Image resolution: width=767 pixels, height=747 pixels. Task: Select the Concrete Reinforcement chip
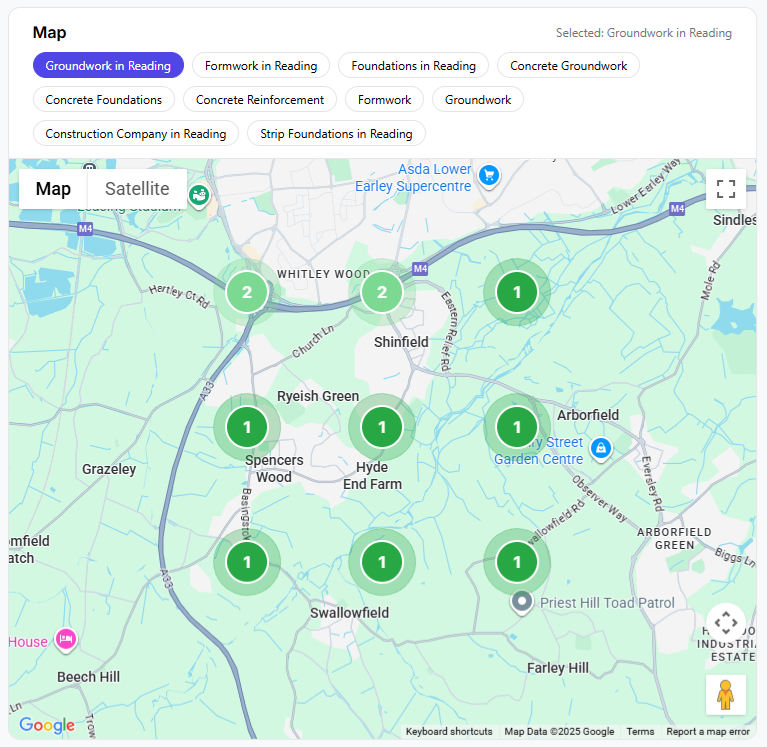[x=260, y=100]
